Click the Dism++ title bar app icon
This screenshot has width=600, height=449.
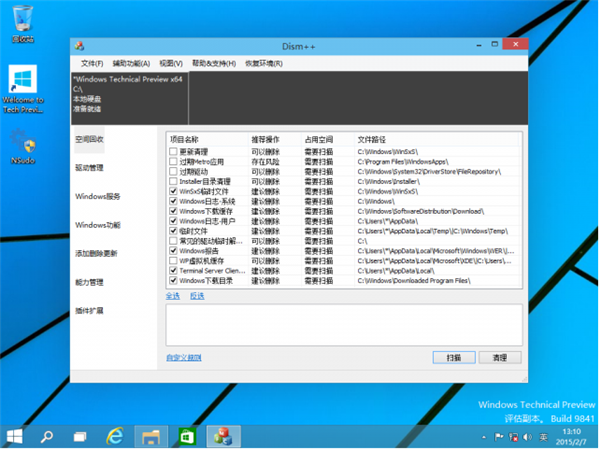pos(79,46)
